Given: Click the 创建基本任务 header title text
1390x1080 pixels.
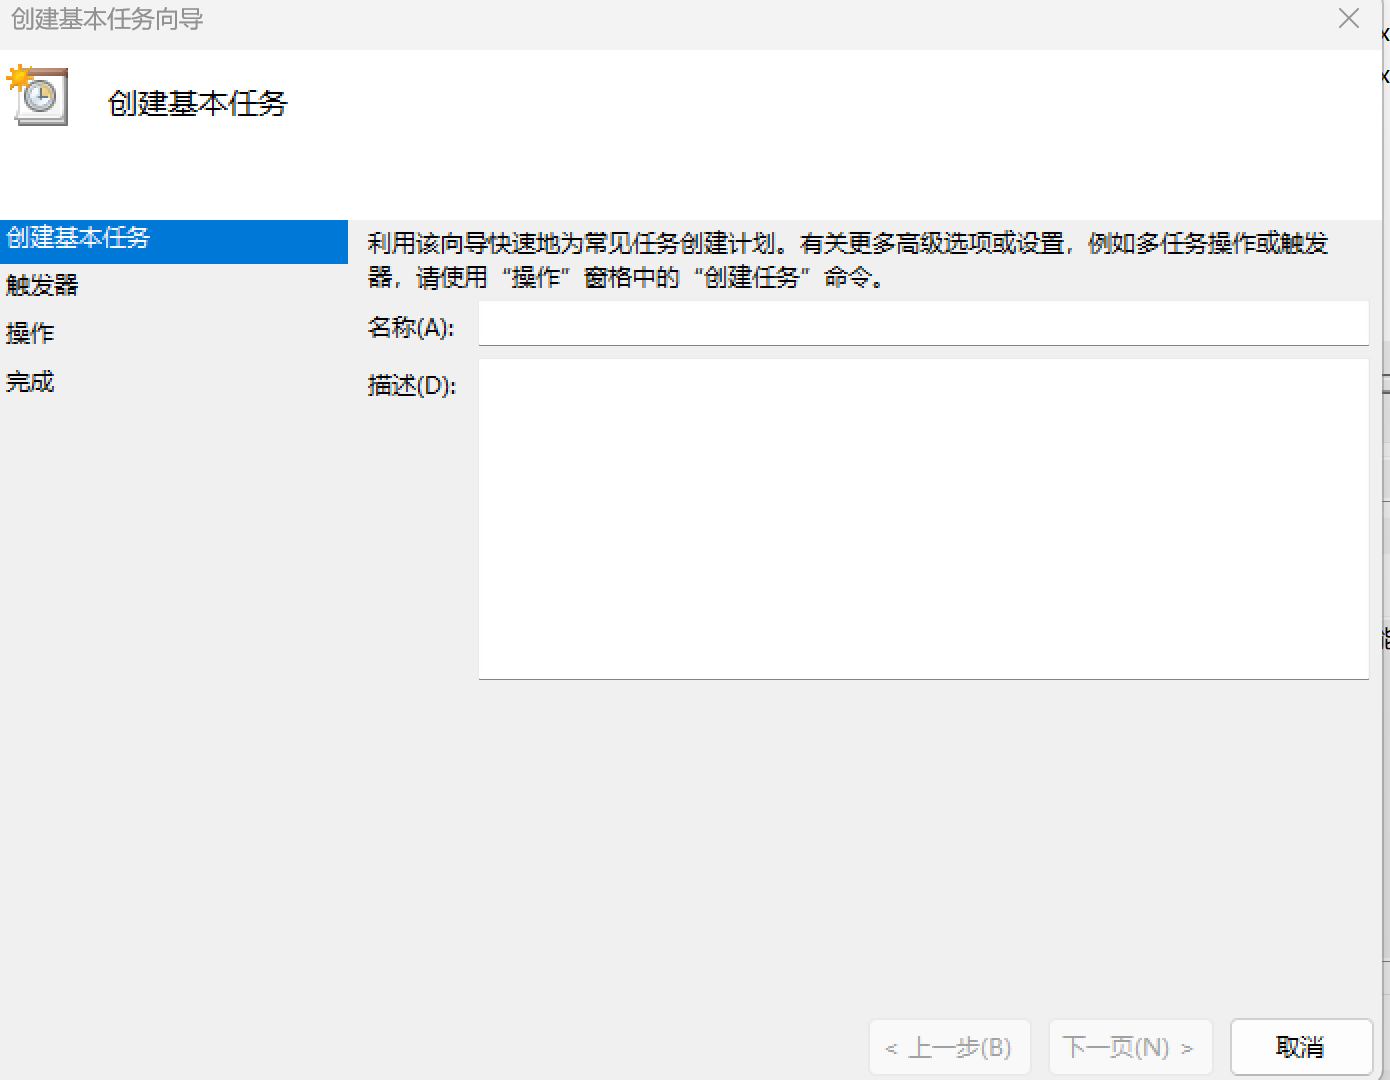Looking at the screenshot, I should coord(198,103).
